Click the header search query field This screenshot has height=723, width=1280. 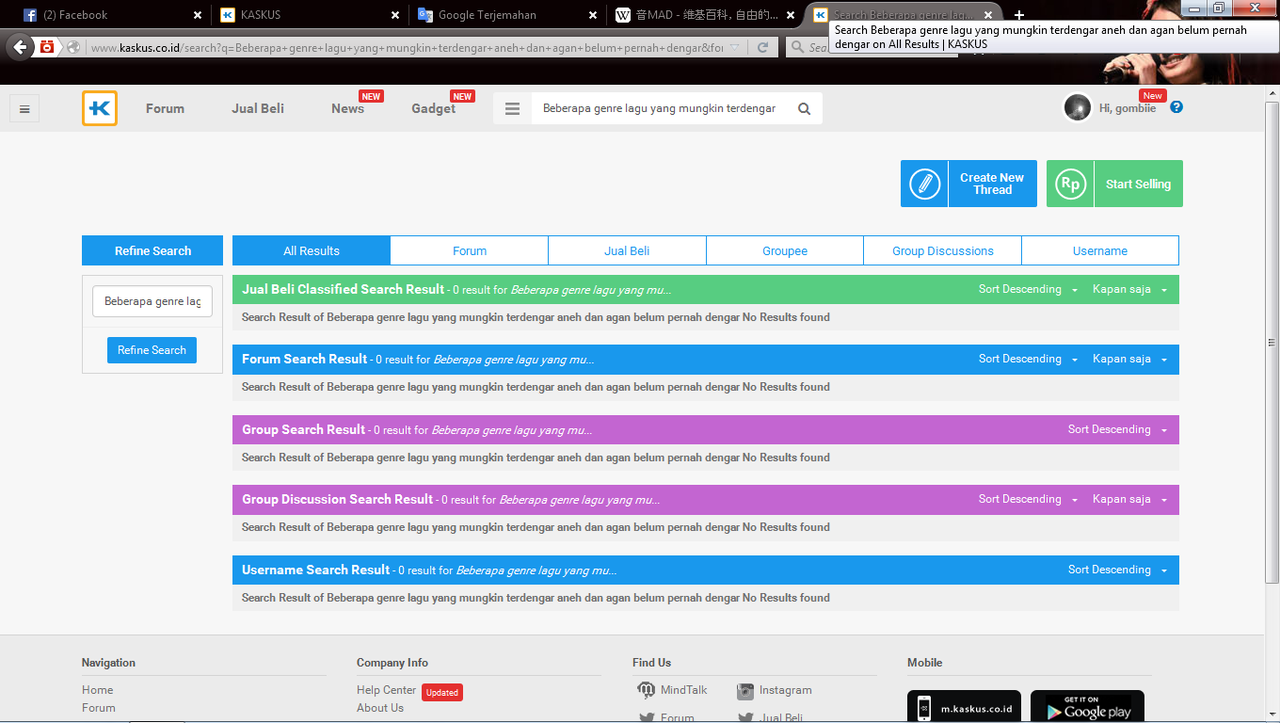660,109
